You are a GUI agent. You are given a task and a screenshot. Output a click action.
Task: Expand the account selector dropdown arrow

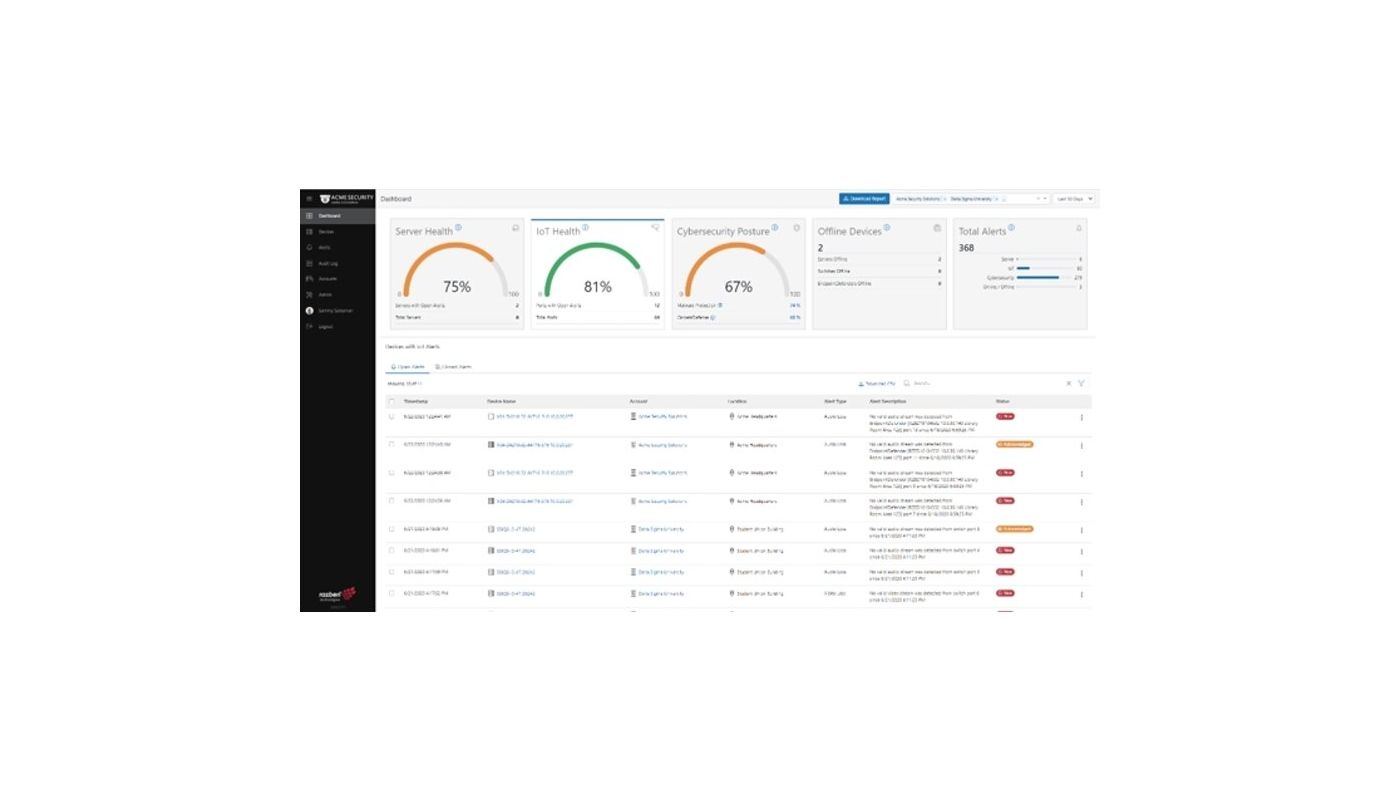[x=1045, y=199]
